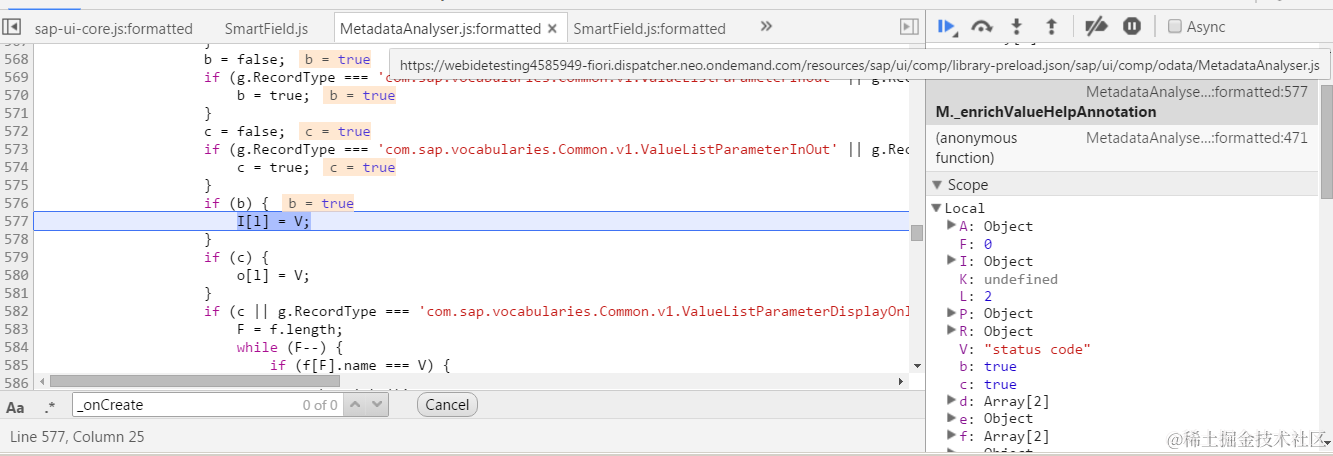Image resolution: width=1333 pixels, height=456 pixels.
Task: Click the variable V value "status code"
Action: point(1037,349)
